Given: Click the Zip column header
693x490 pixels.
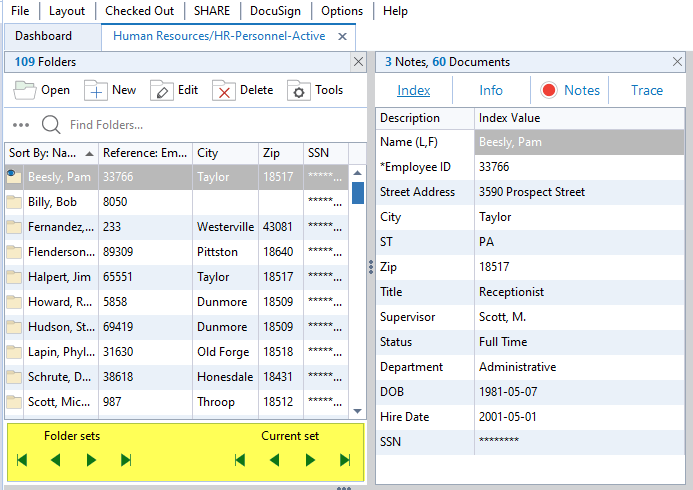Looking at the screenshot, I should pyautogui.click(x=281, y=153).
